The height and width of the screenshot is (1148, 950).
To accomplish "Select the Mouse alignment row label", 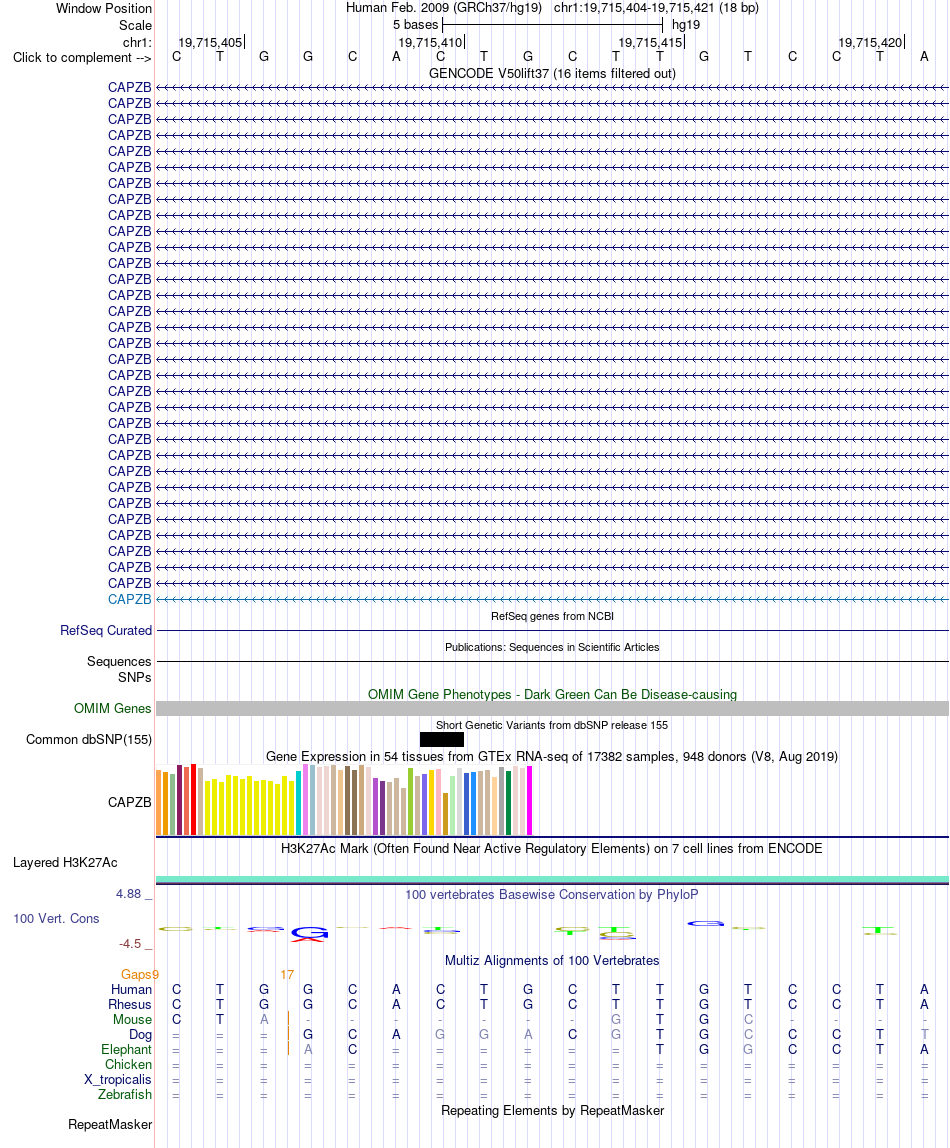I will click(132, 1020).
